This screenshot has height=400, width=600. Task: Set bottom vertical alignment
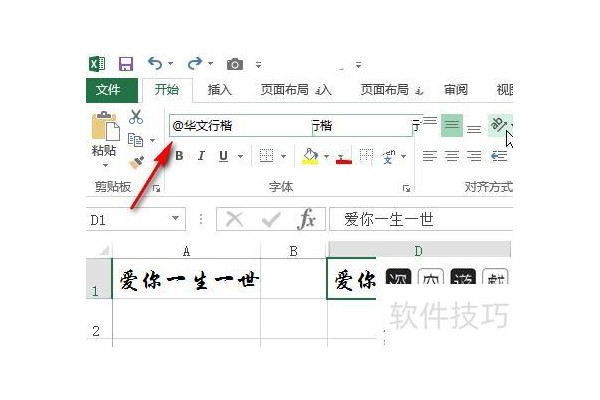coord(474,129)
